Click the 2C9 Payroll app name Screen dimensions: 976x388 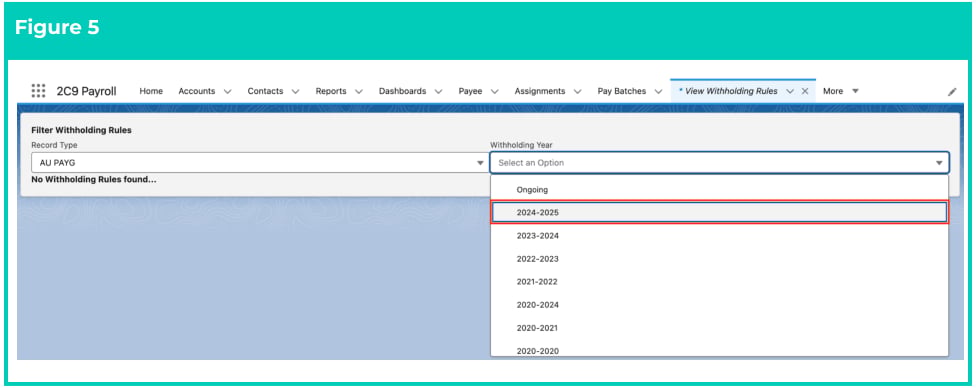pos(87,91)
